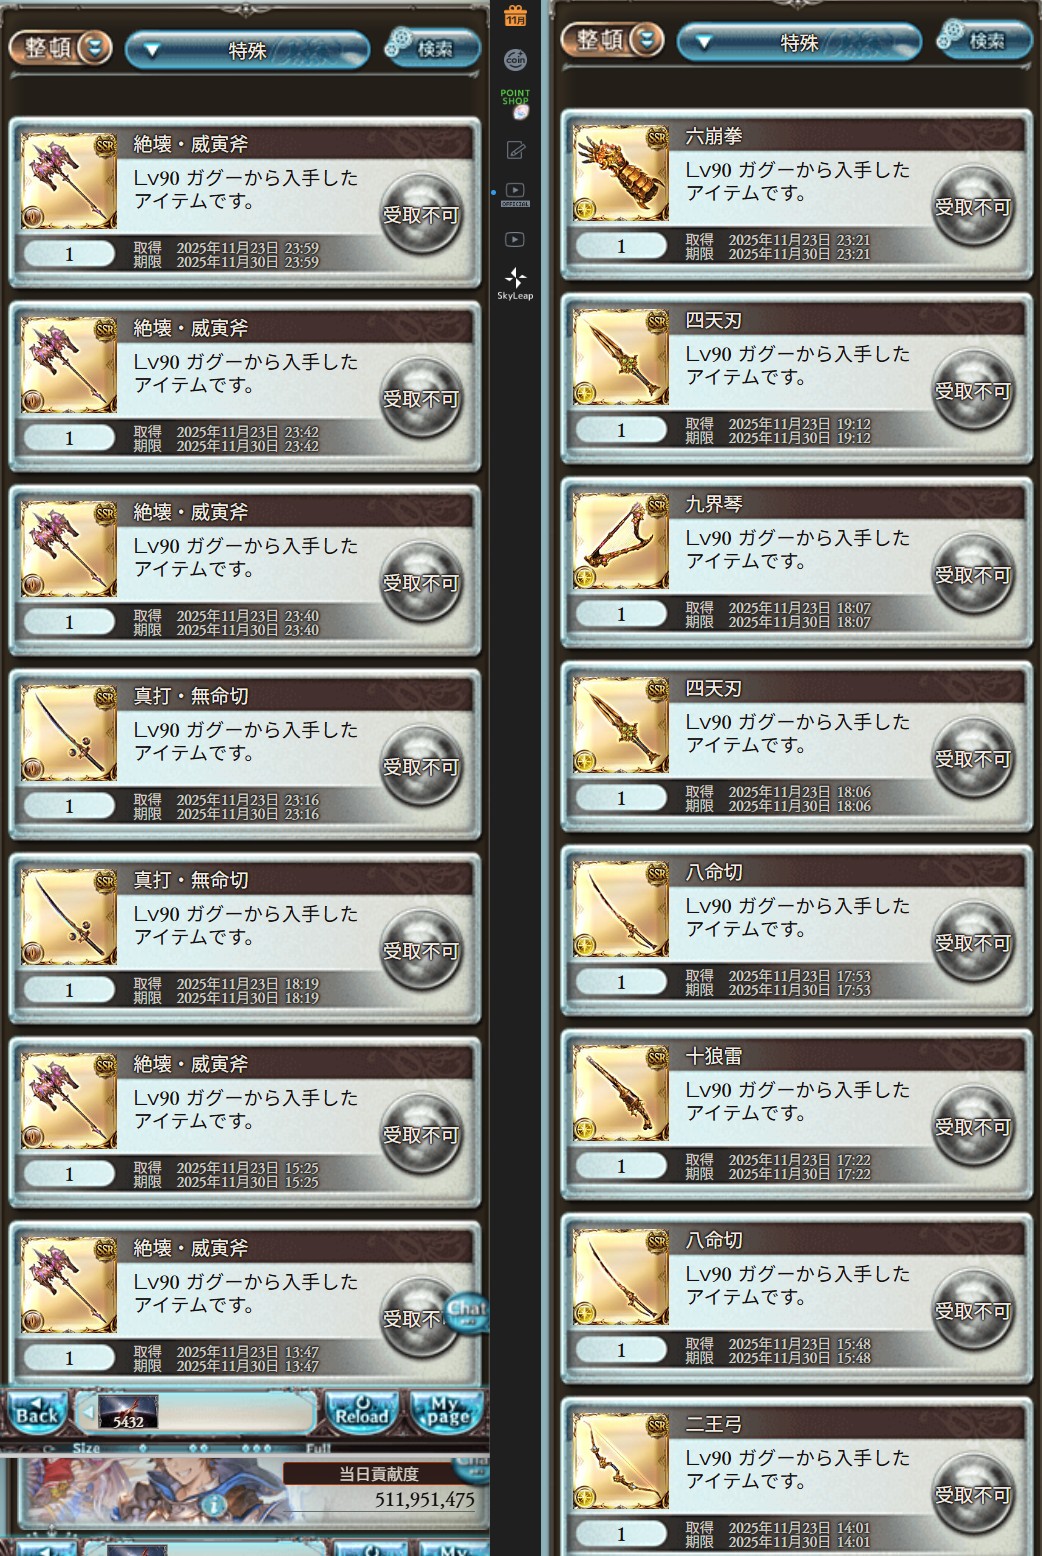Click 受取不可 button for 六崩拳
1042x1556 pixels.
coord(972,207)
